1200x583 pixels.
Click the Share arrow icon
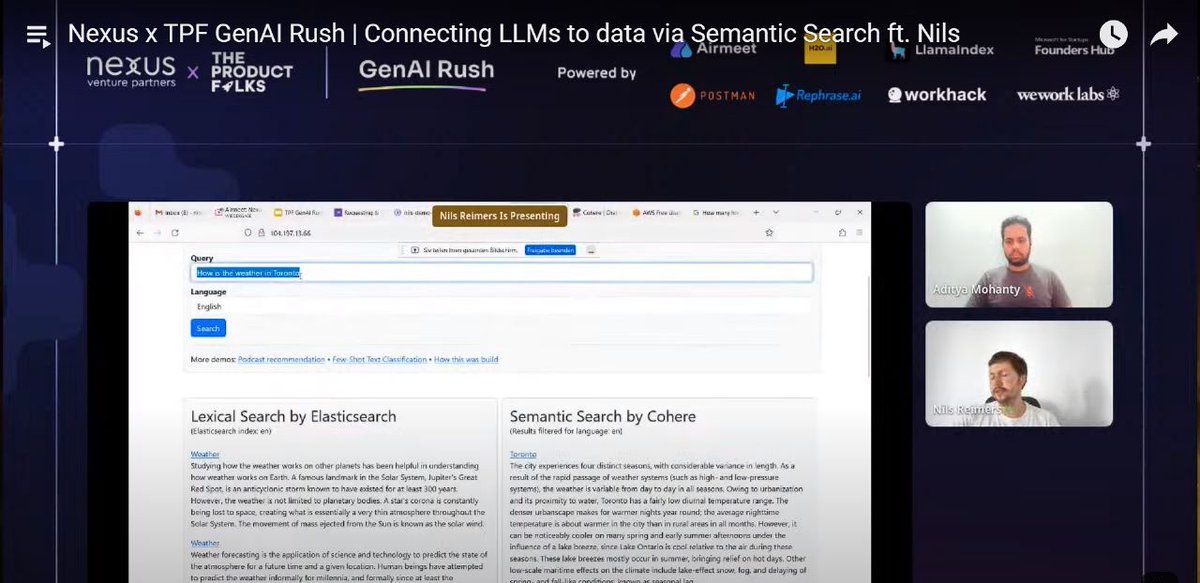(1164, 35)
